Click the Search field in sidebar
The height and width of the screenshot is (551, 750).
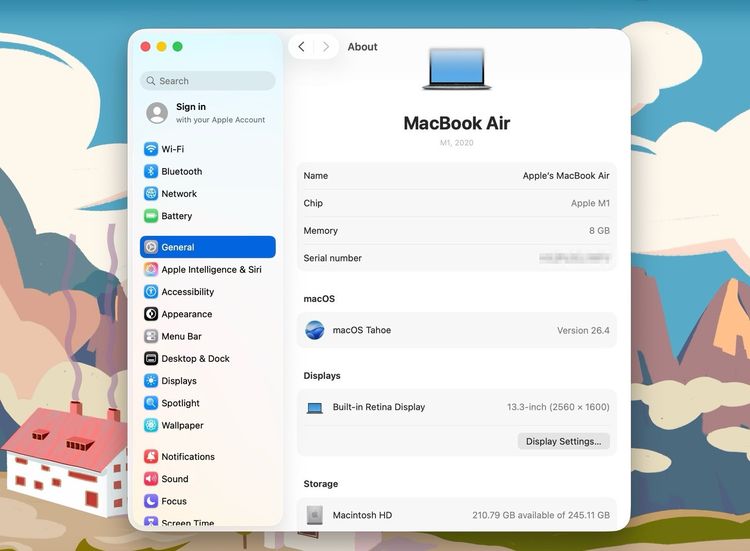pos(208,81)
